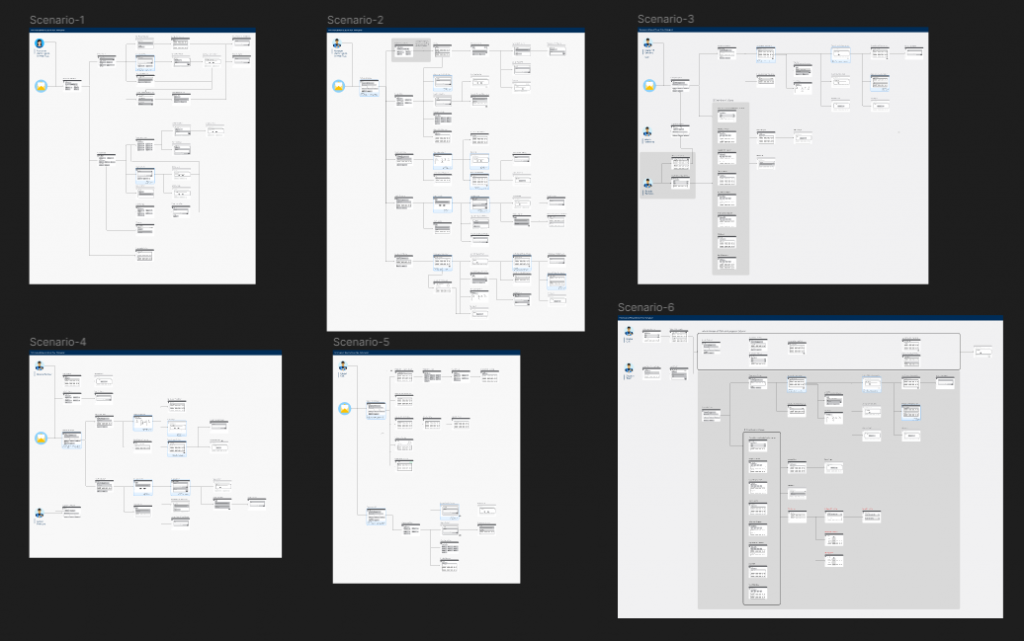The image size is (1024, 641).
Task: Click the user avatar icon in Scenario-1
Action: pyautogui.click(x=40, y=45)
